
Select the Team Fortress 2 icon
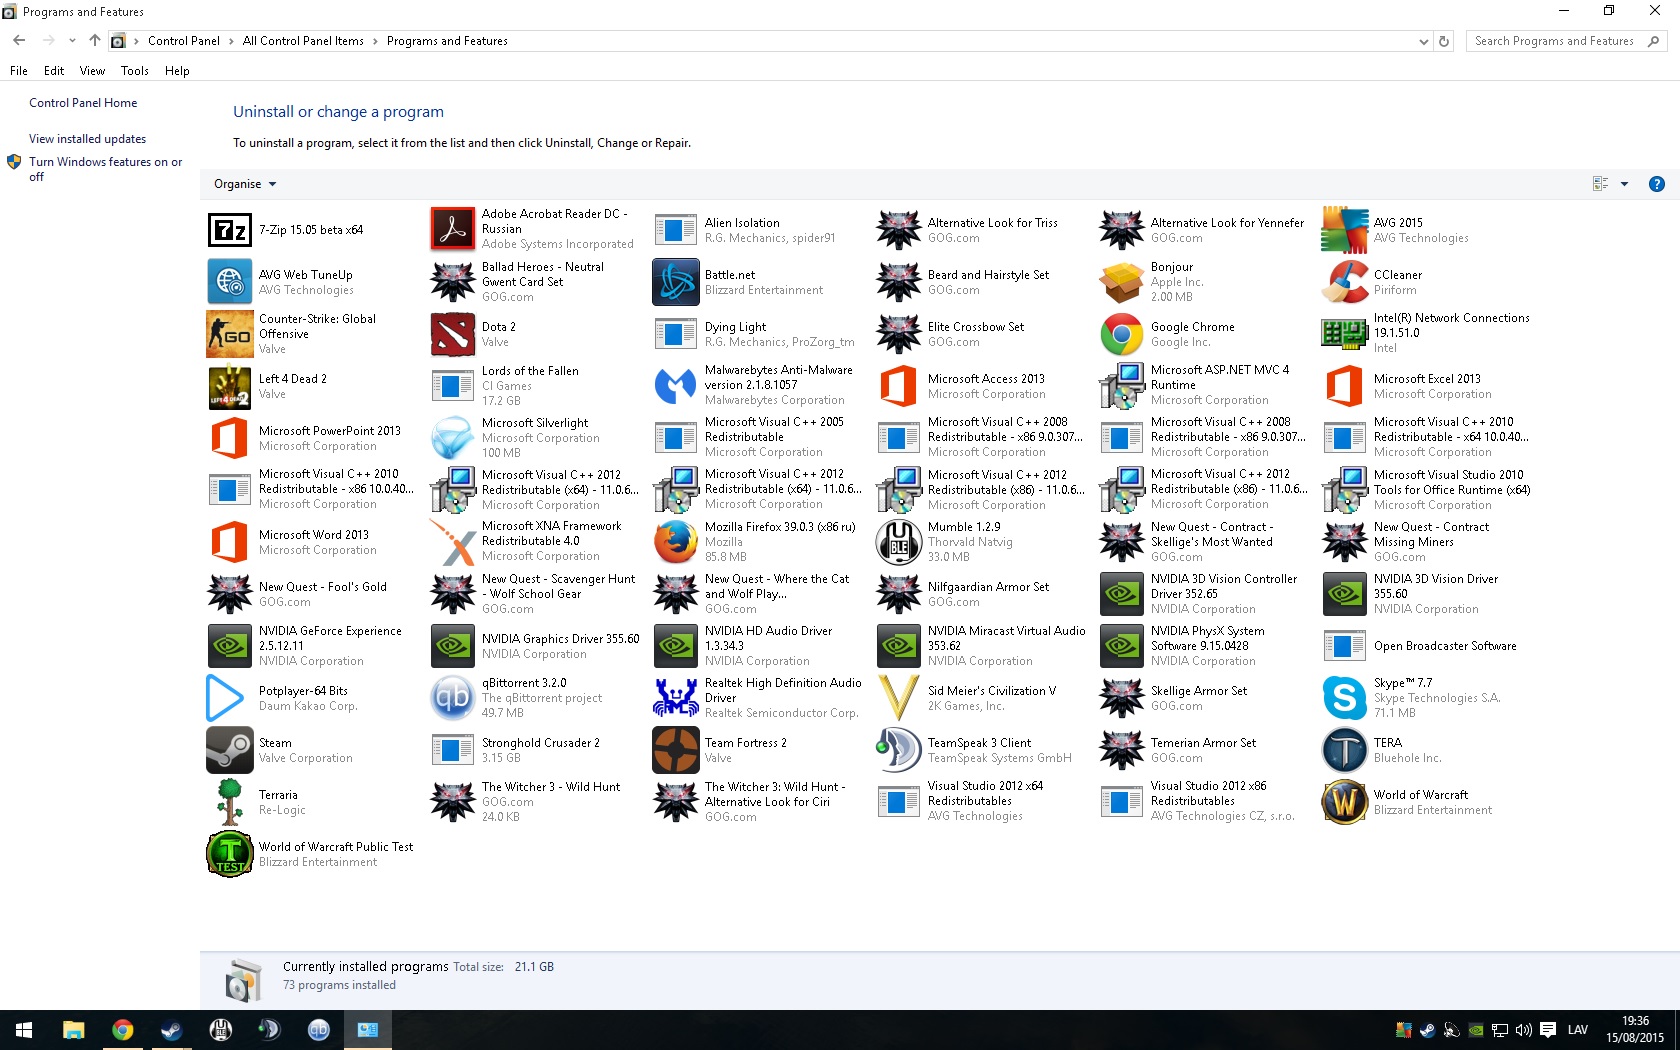point(675,750)
